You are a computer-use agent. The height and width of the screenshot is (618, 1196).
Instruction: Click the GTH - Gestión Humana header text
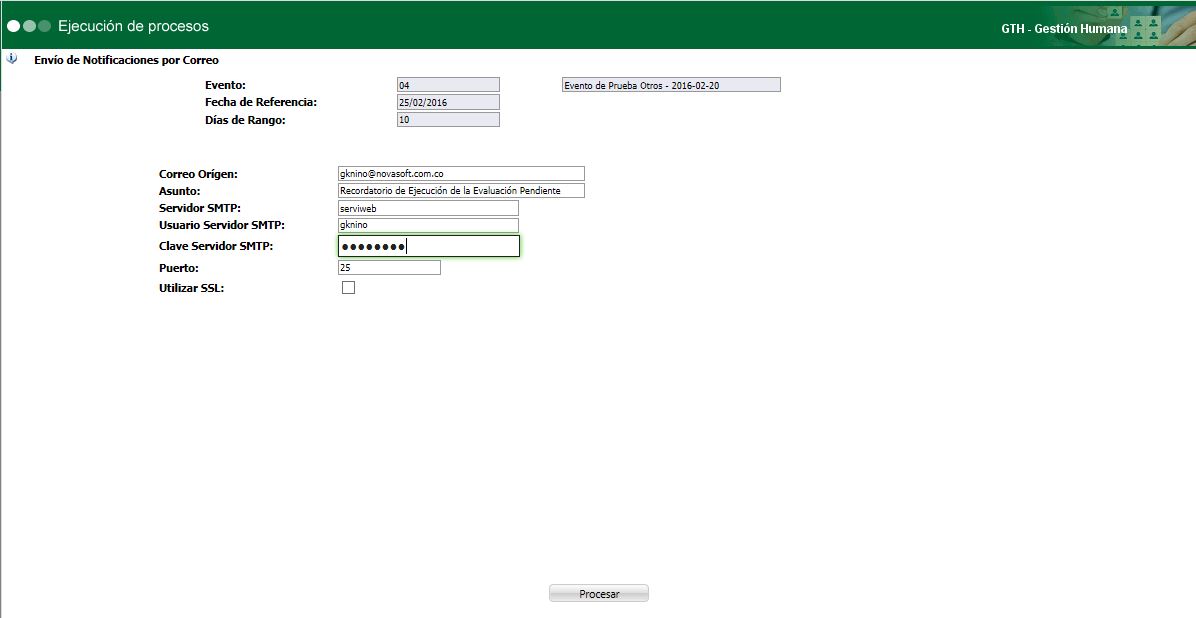1064,29
